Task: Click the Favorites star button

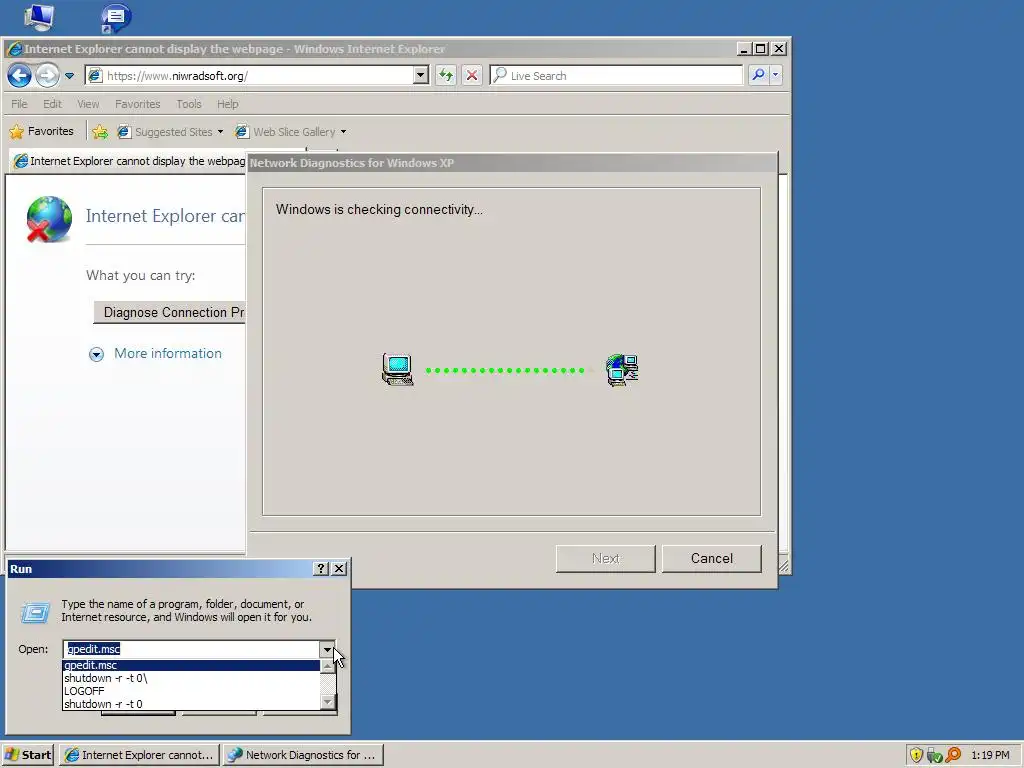Action: click(x=41, y=131)
